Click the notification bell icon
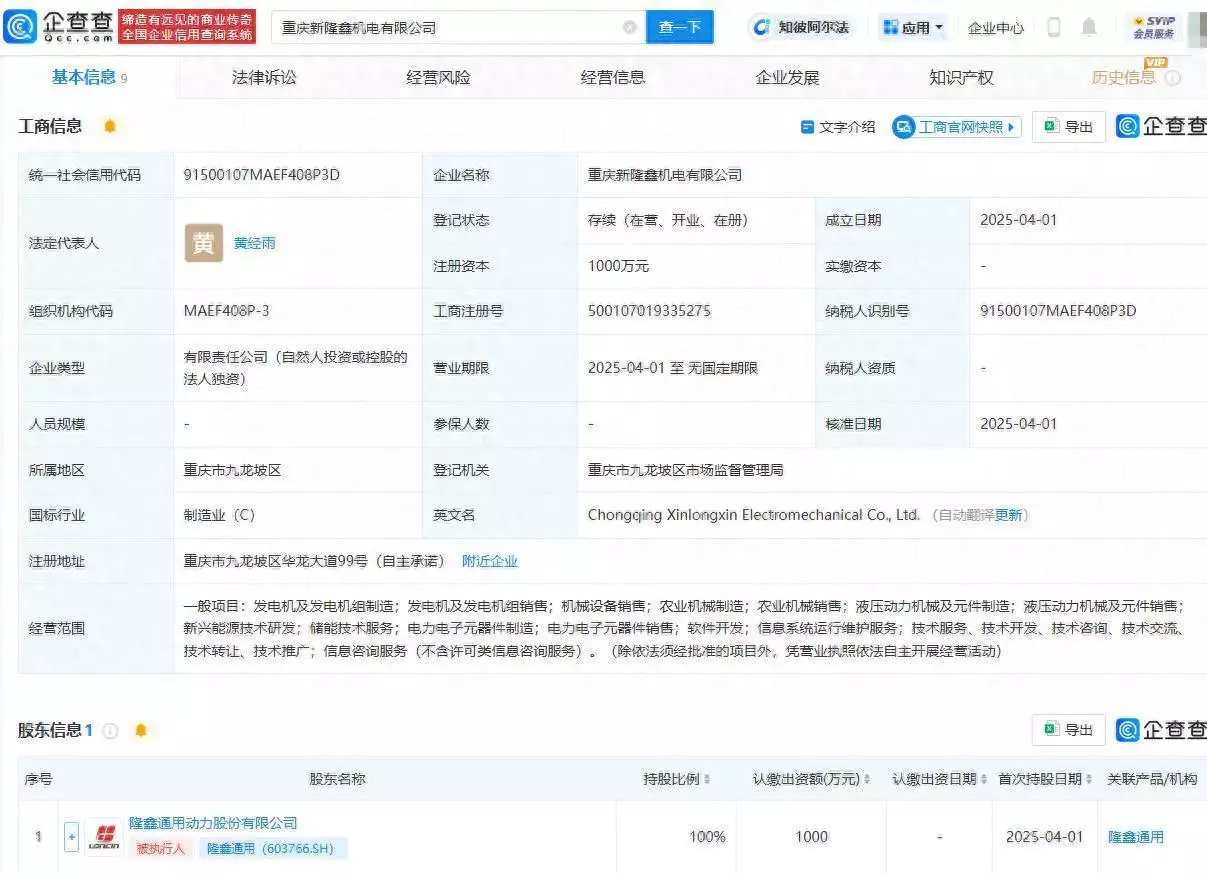Image resolution: width=1207 pixels, height=873 pixels. (x=1089, y=27)
